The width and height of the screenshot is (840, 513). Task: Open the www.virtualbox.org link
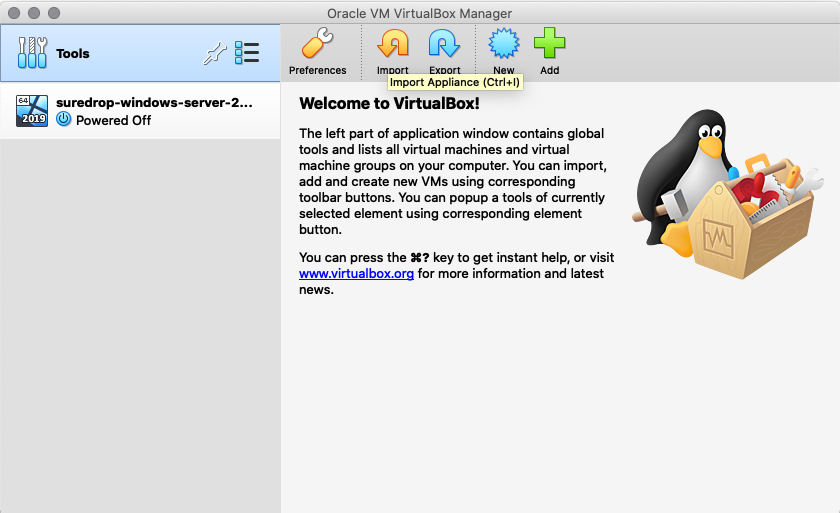(x=356, y=274)
